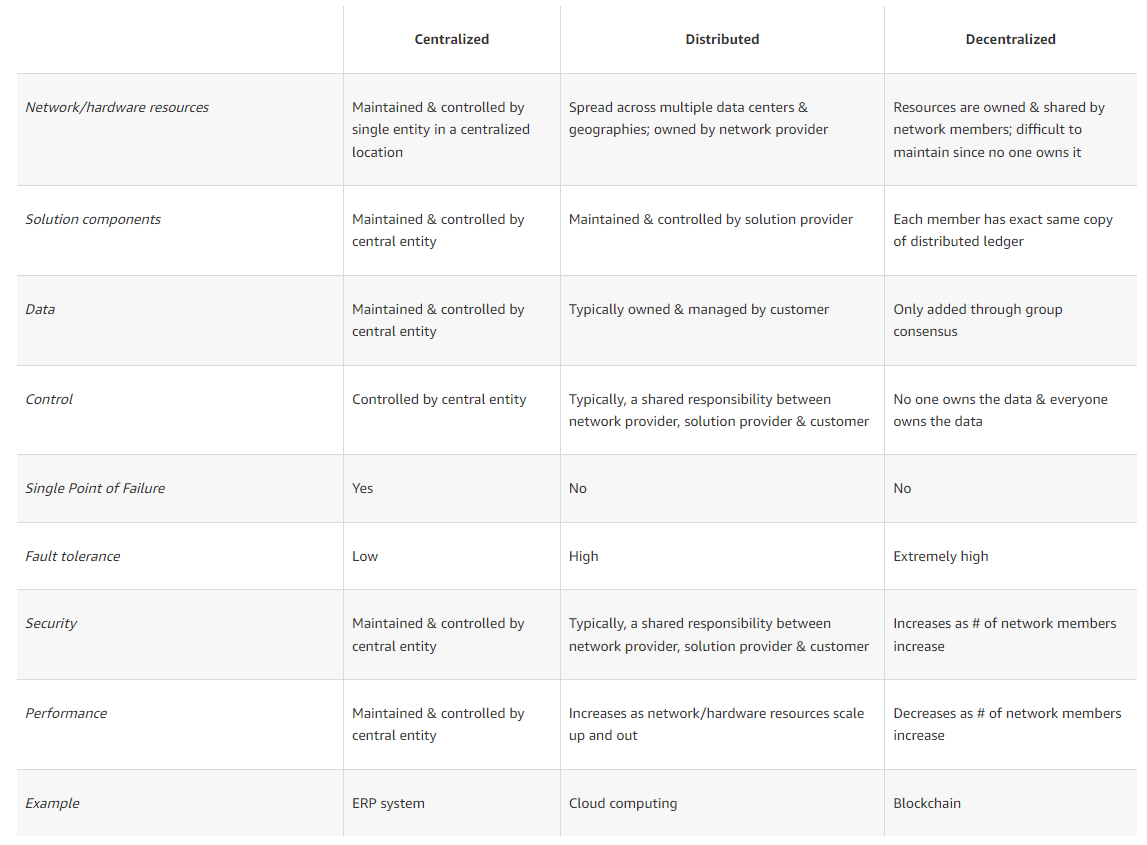Click the Fault tolerance row label
This screenshot has height=845, width=1147.
coord(72,556)
